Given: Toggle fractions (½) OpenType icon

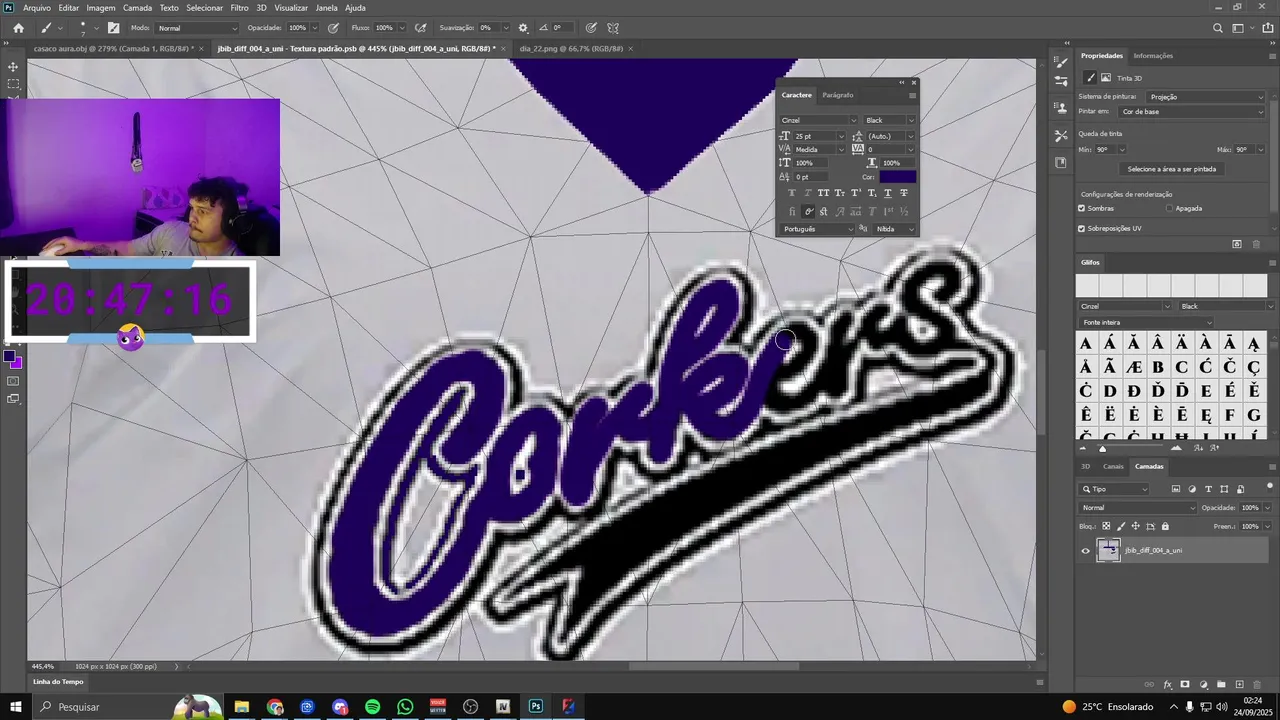Looking at the screenshot, I should coord(904,212).
